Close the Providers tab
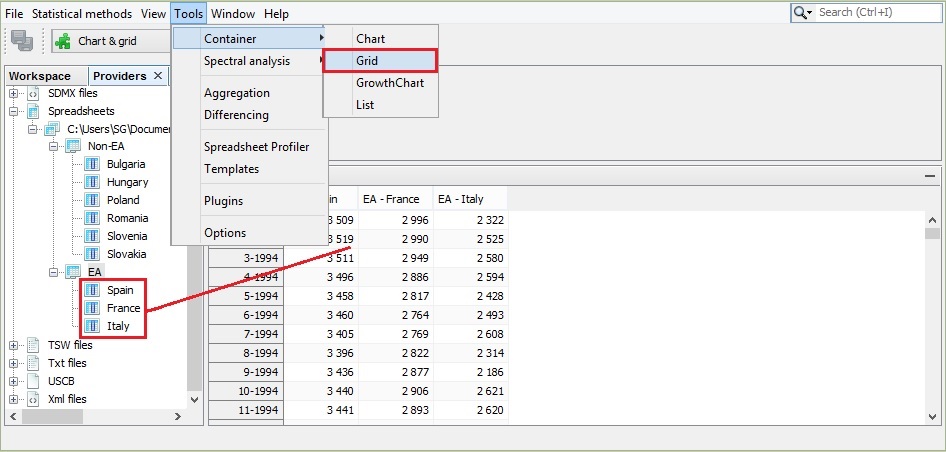This screenshot has height=452, width=946. 157,76
